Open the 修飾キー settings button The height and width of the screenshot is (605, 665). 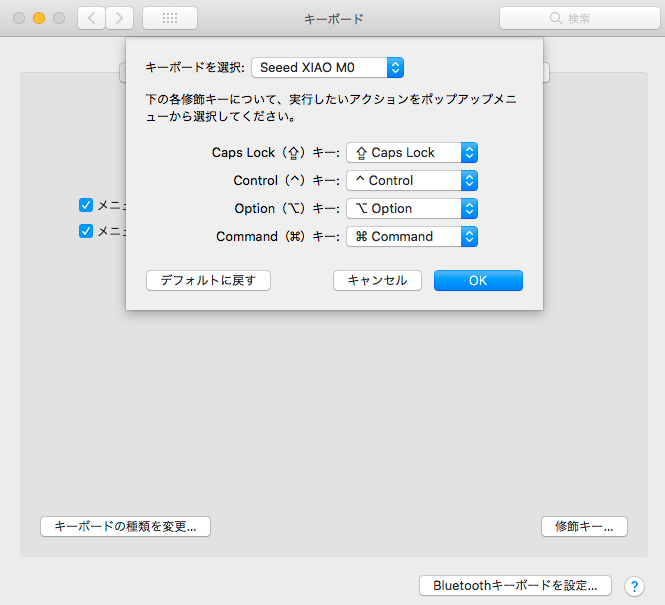584,526
